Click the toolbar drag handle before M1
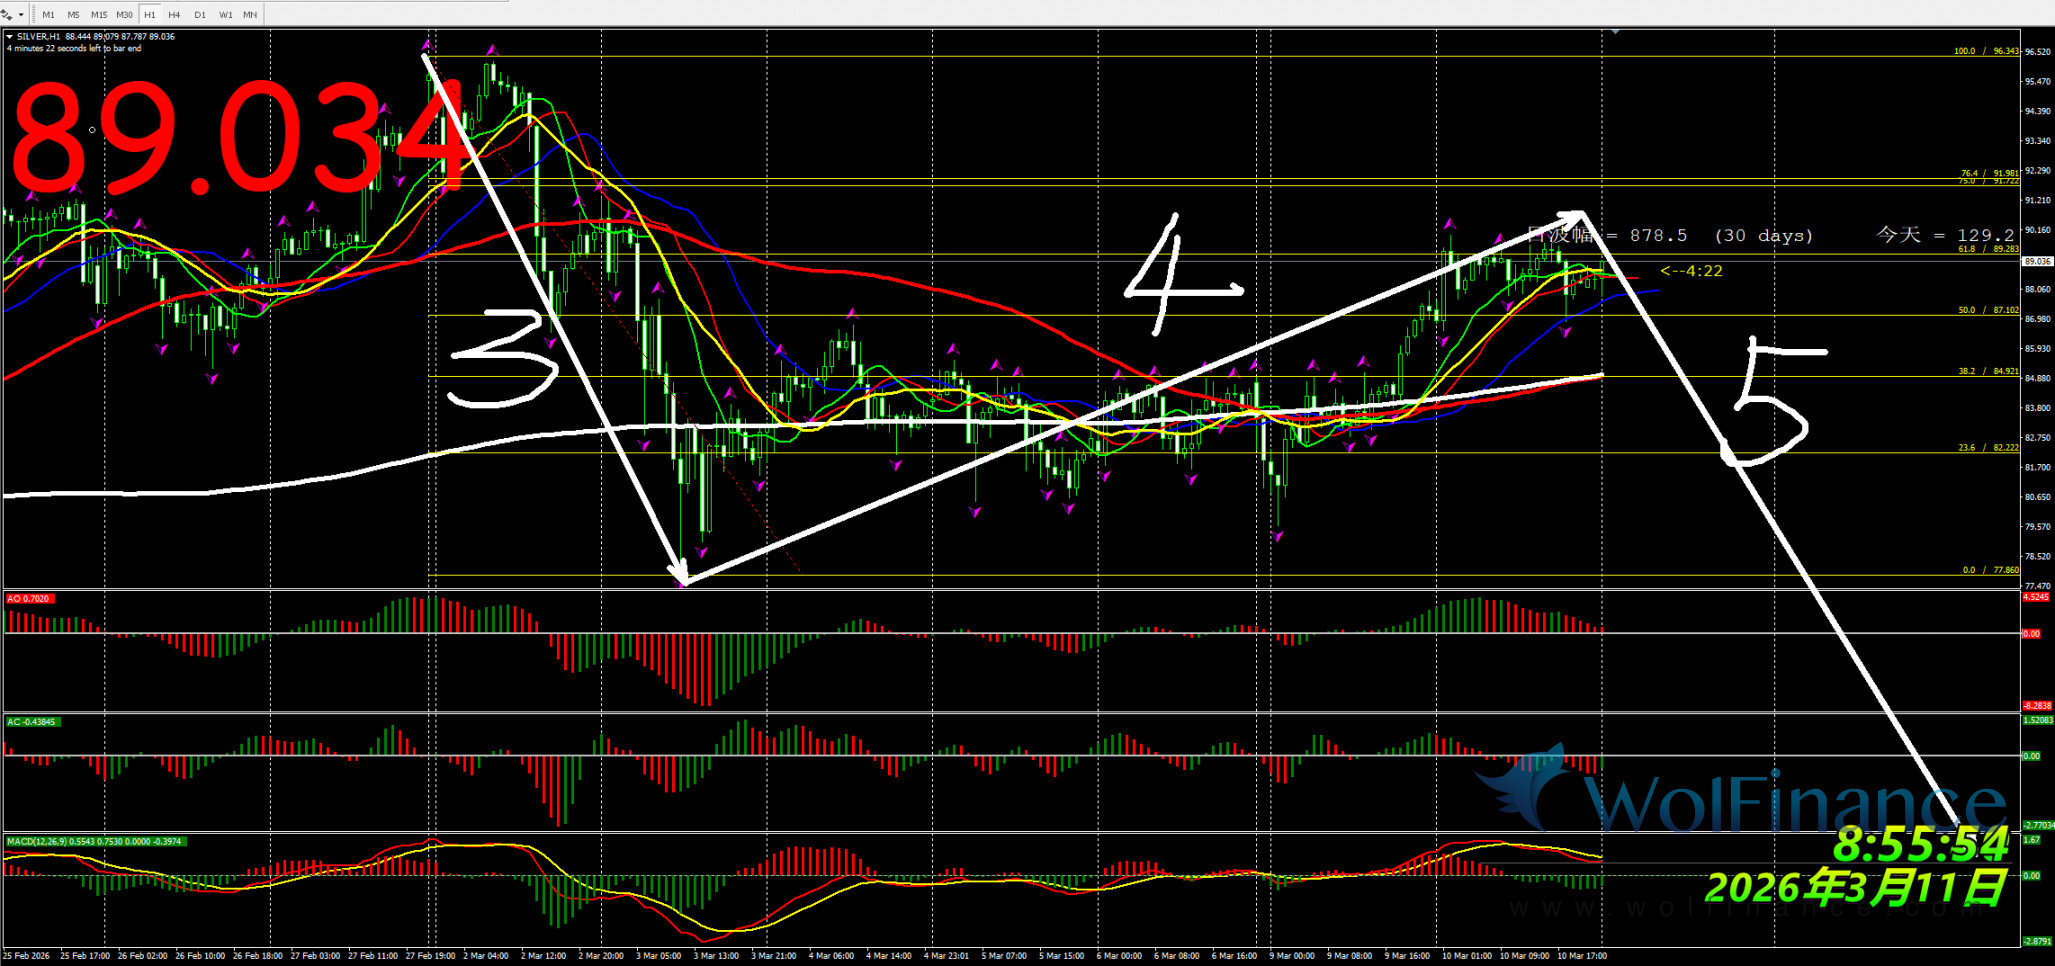Screen dimensions: 2055x966 pos(33,15)
